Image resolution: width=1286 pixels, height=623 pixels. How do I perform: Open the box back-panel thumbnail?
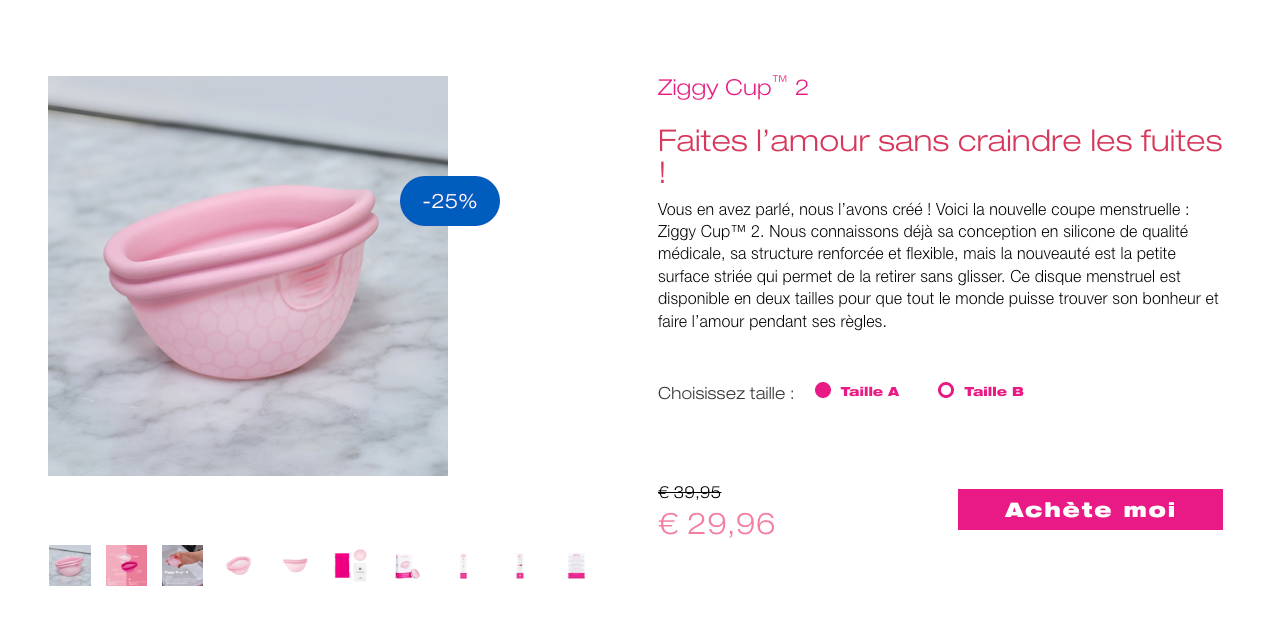point(576,565)
